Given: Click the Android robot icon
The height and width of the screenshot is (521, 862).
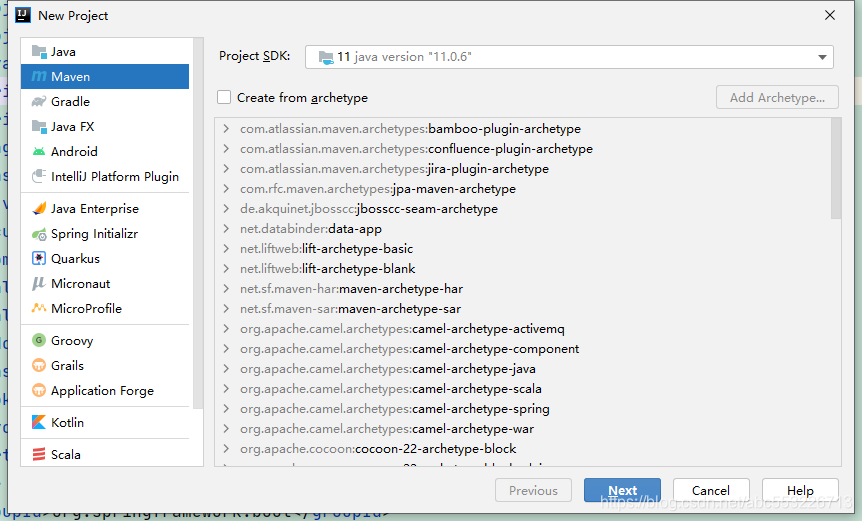Looking at the screenshot, I should point(39,152).
